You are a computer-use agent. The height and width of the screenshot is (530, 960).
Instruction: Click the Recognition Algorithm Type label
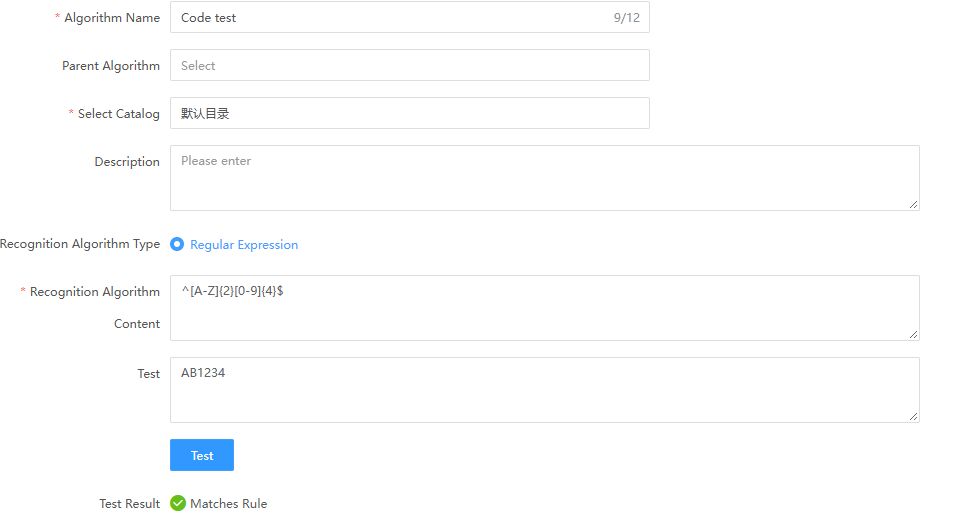coord(80,244)
